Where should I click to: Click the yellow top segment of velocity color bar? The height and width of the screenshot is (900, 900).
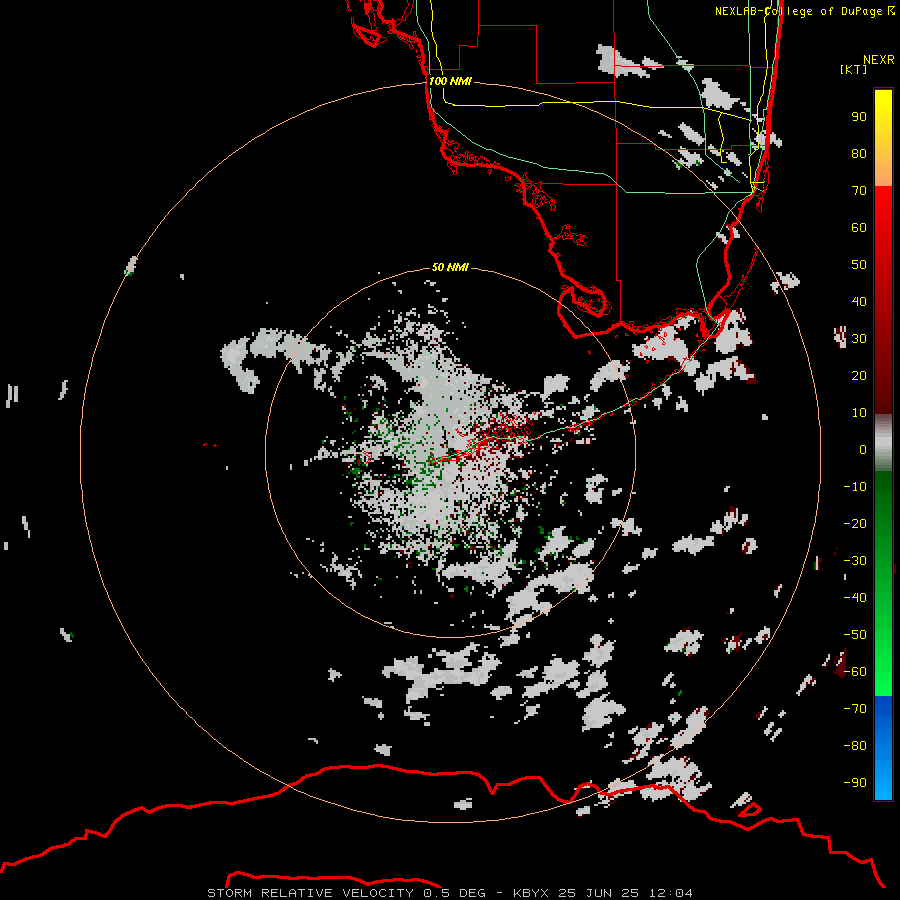click(883, 138)
